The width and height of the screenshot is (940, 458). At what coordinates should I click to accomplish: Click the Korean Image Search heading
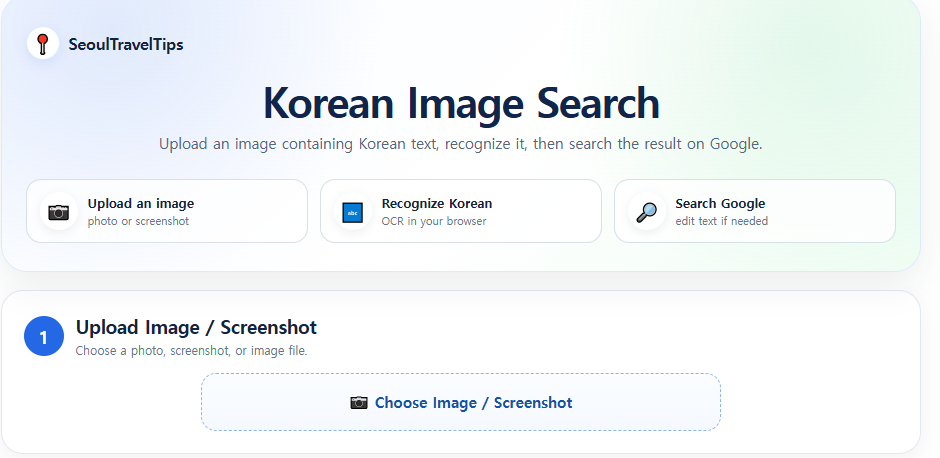click(461, 104)
